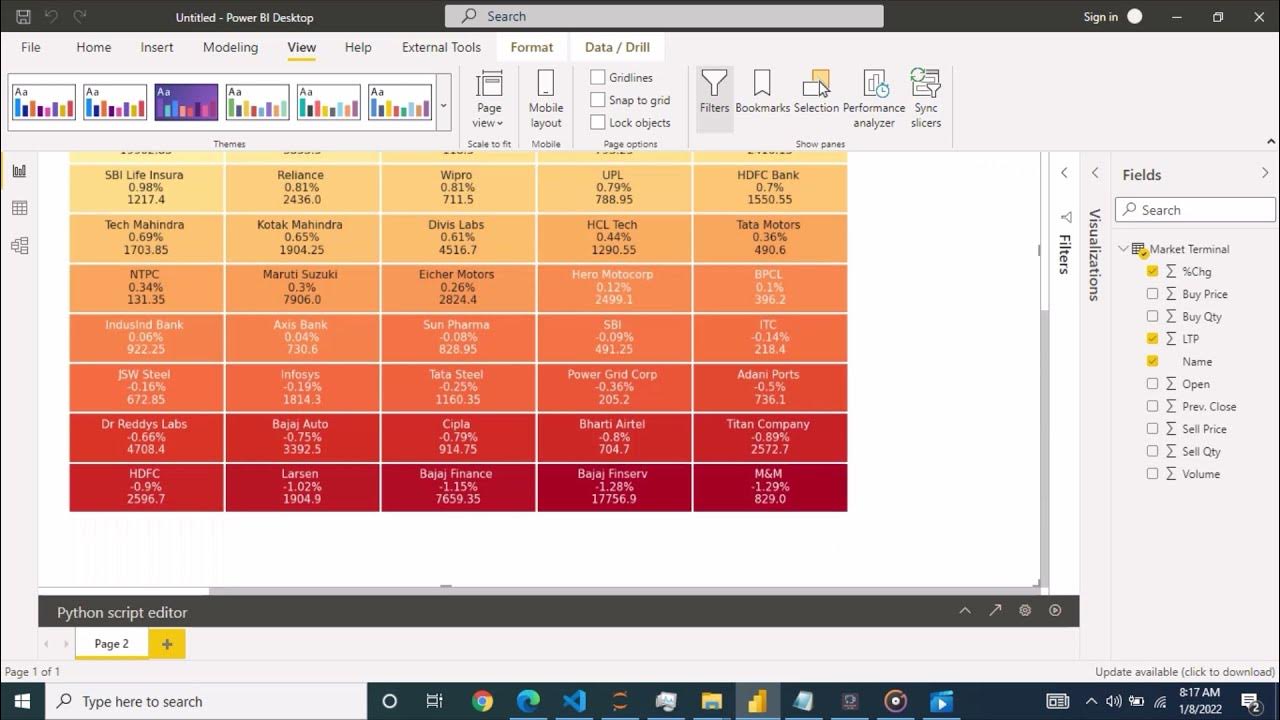Check the Buy Price field
The width and height of the screenshot is (1280, 720).
click(x=1153, y=294)
